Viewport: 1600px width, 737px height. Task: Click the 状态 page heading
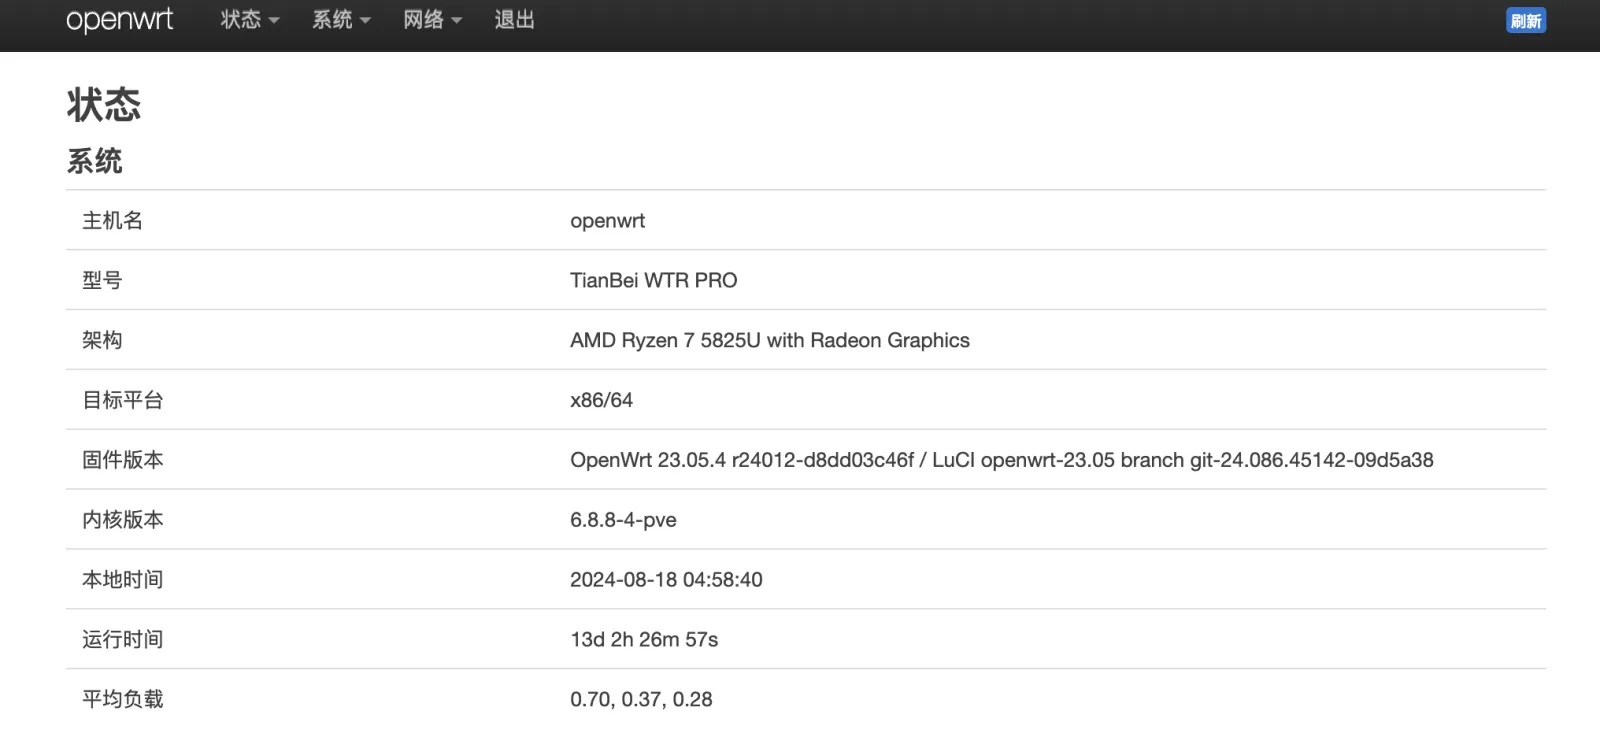click(104, 104)
